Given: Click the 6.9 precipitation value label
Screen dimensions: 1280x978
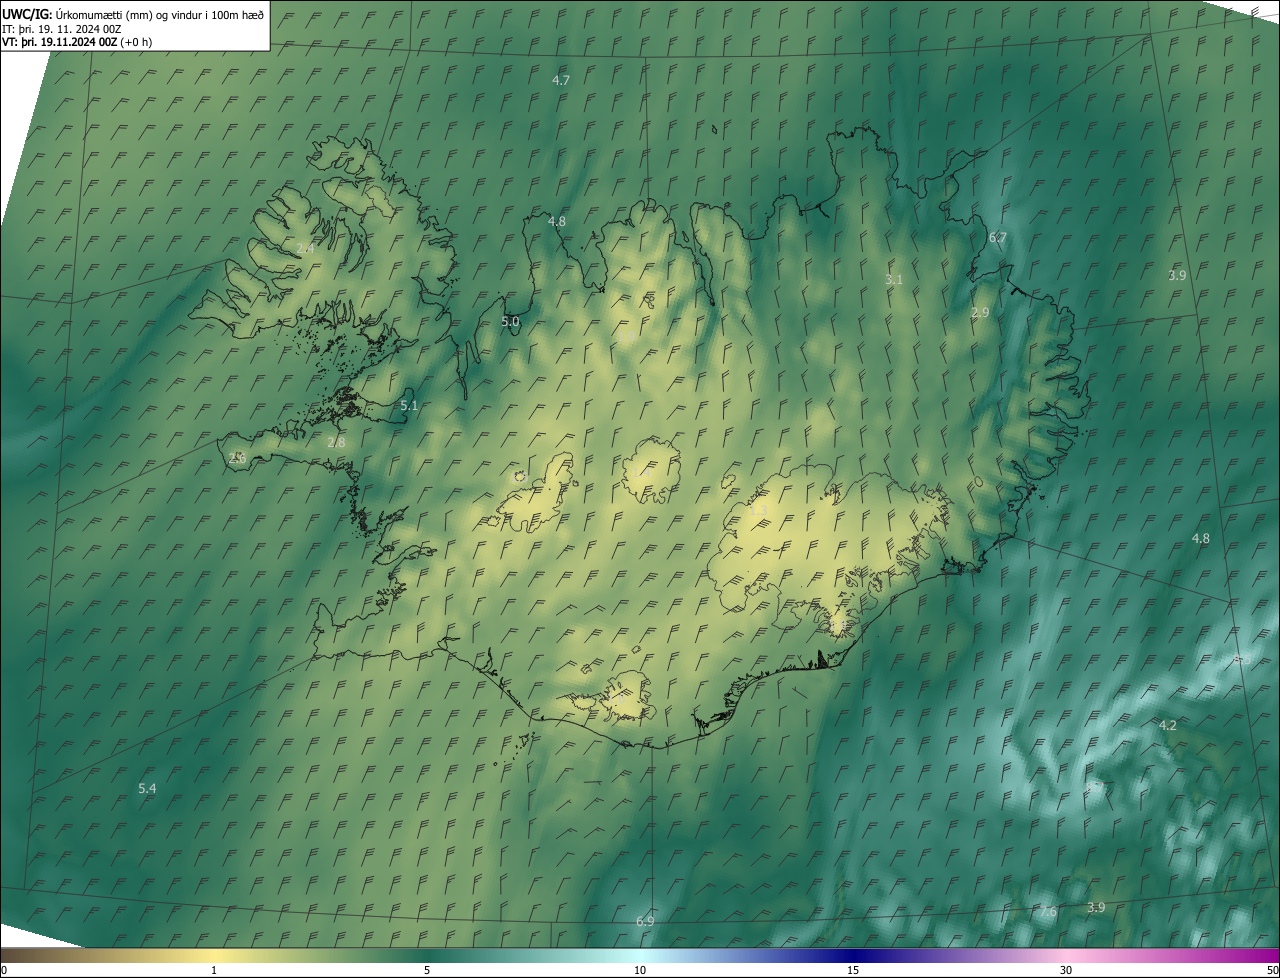Looking at the screenshot, I should pyautogui.click(x=645, y=921).
